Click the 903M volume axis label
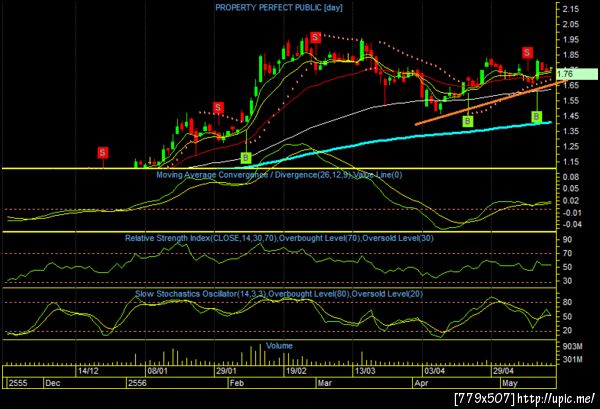Viewport: 600px width, 409px height. (x=573, y=347)
